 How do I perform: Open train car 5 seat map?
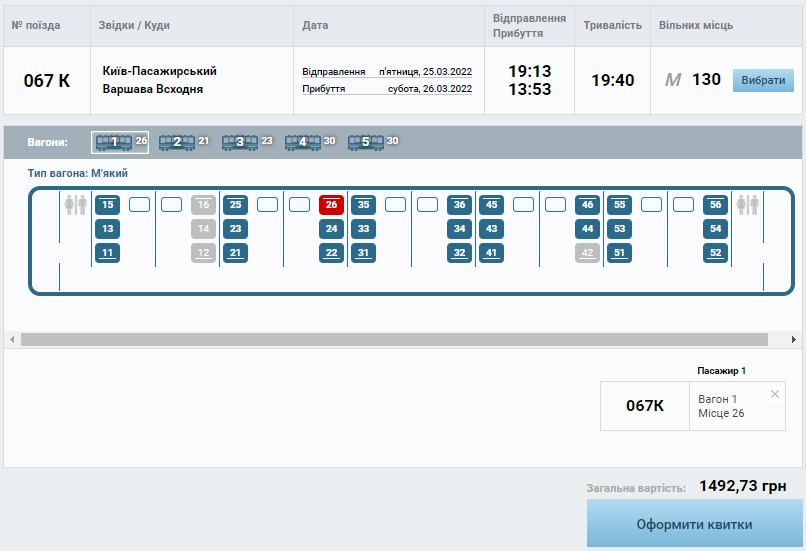pos(366,142)
